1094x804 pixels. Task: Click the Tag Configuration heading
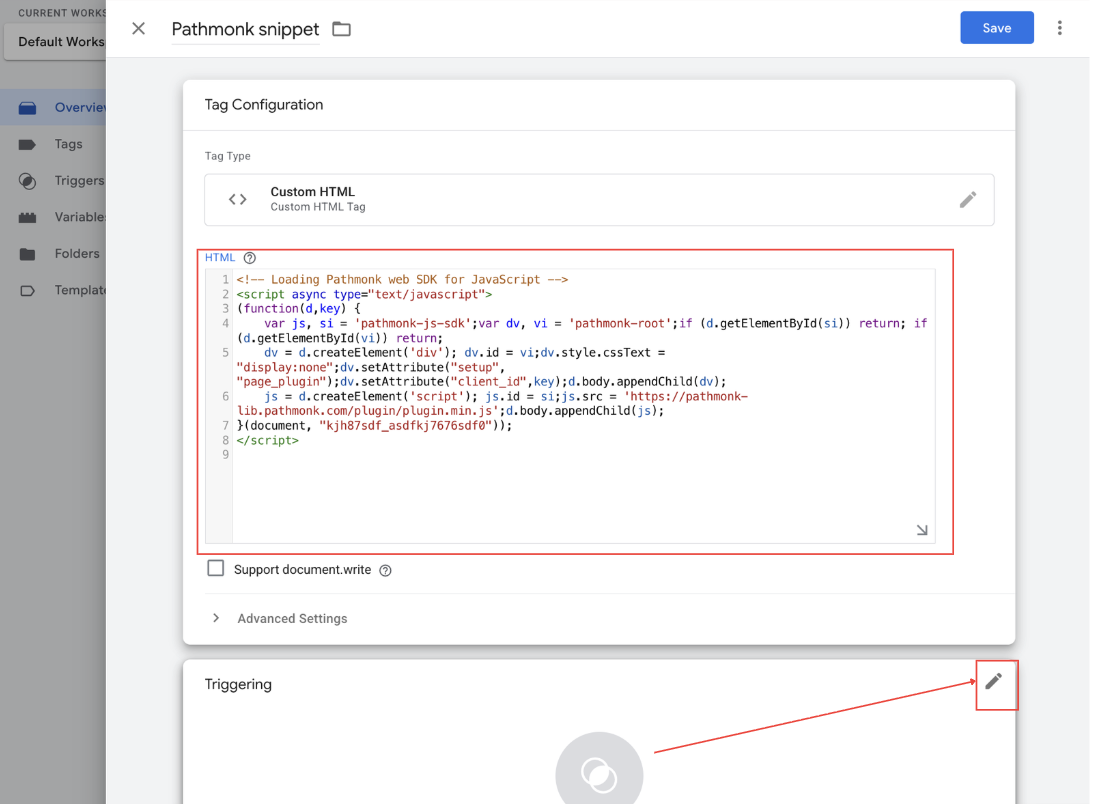tap(264, 105)
